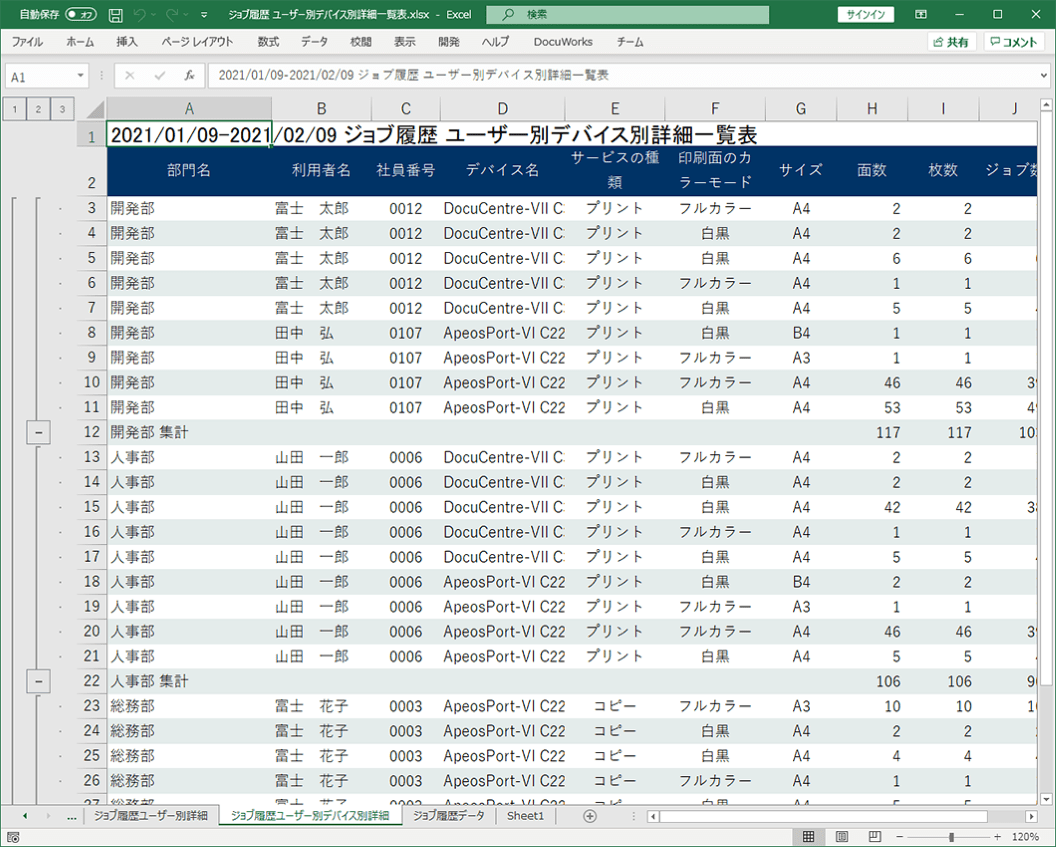The image size is (1056, 847).
Task: Click the horizontal scrollbar right arrow
Action: [x=1031, y=816]
